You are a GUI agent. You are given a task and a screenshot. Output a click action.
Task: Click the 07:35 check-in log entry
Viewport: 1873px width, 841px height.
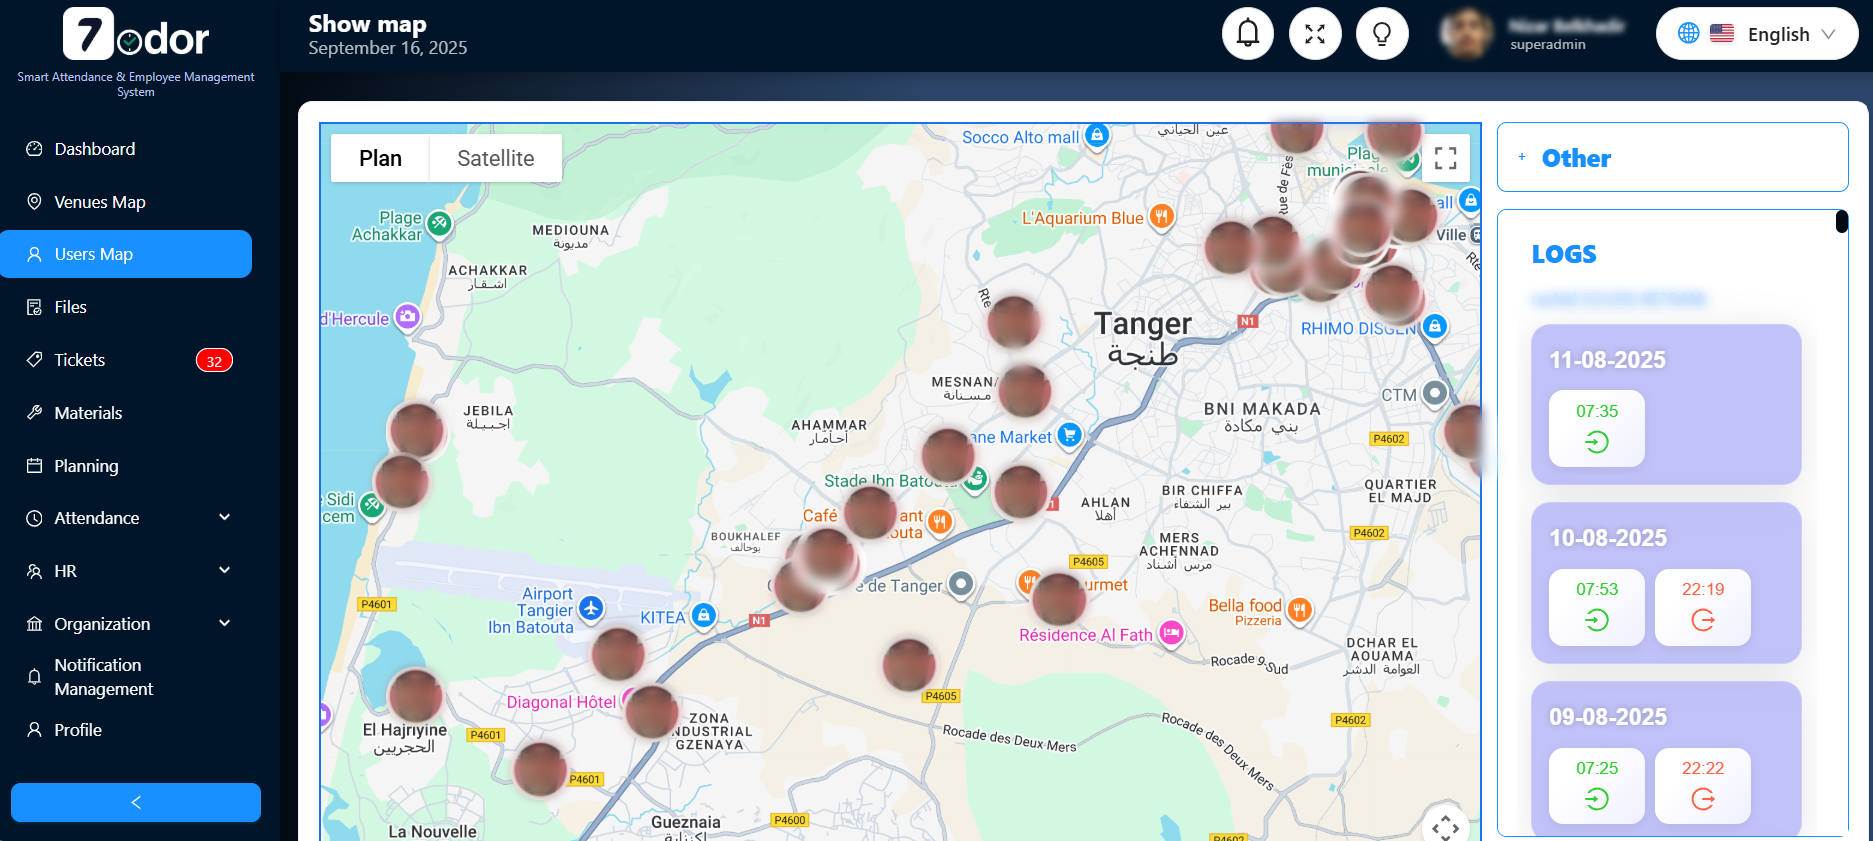(1596, 428)
